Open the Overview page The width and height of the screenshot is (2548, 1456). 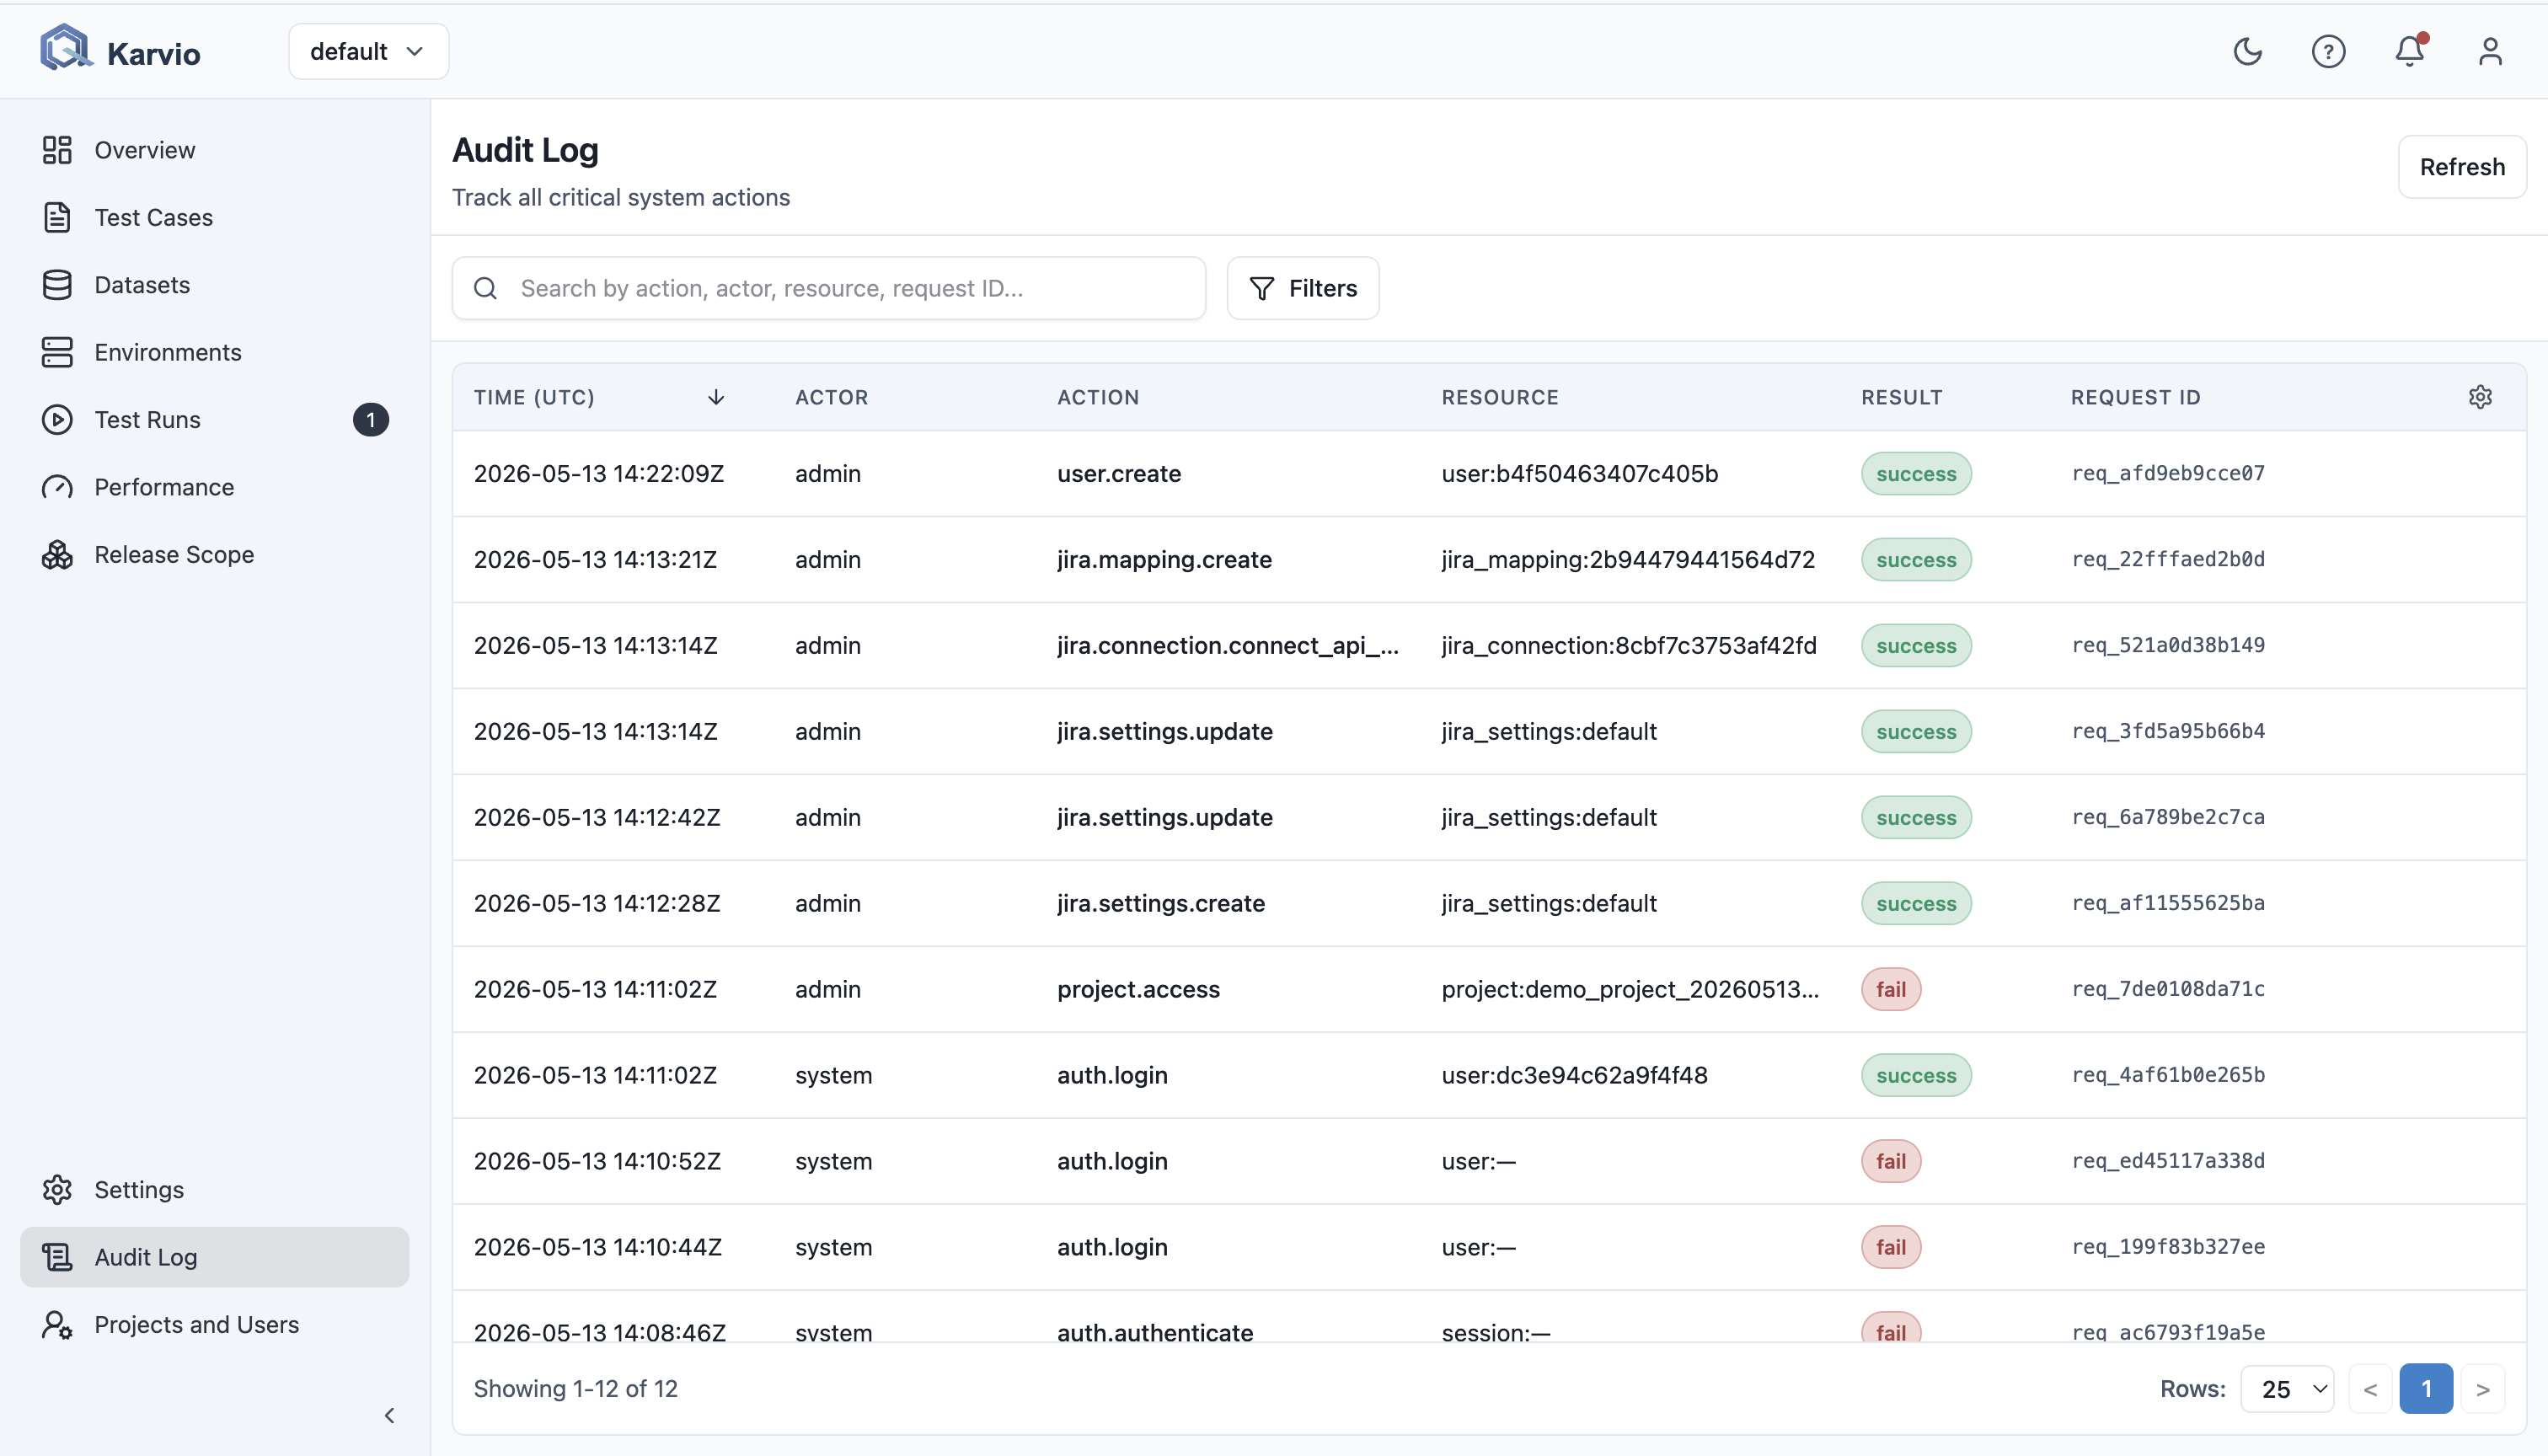(x=145, y=150)
